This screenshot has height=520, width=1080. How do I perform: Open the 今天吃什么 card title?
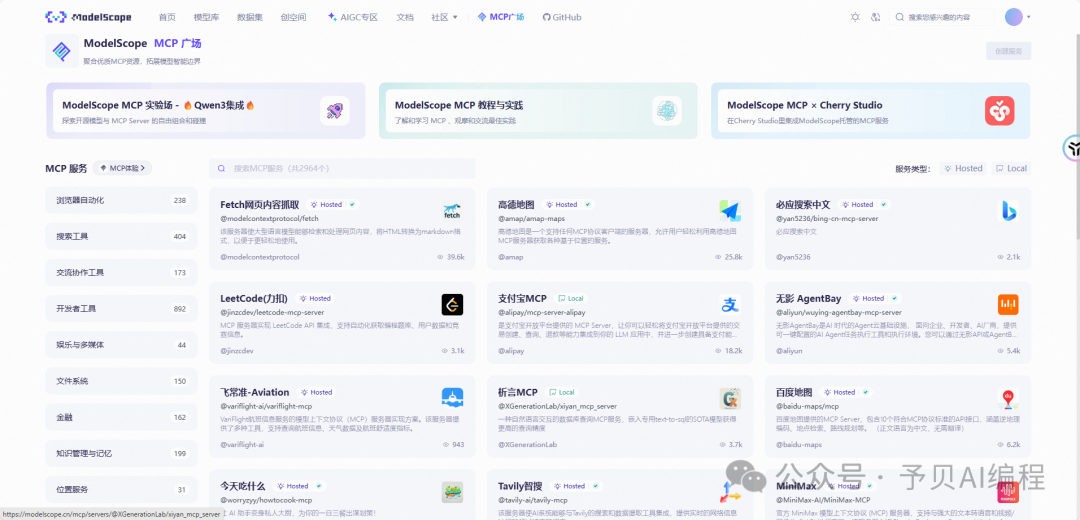click(x=243, y=486)
